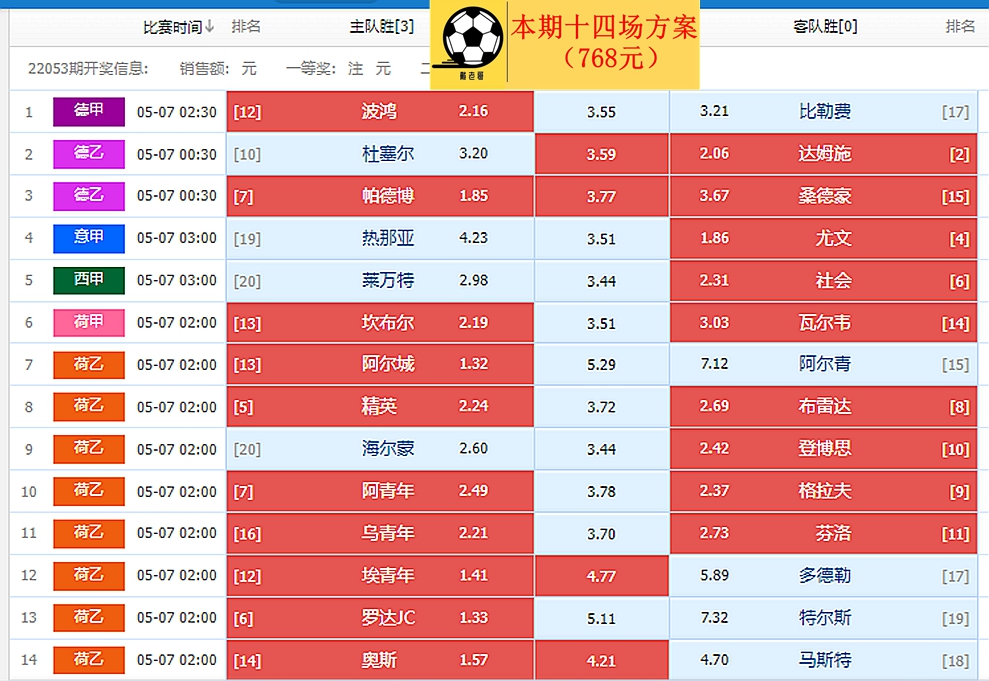Click the green 西甲 league badge
Viewport: 989px width, 681px height.
pyautogui.click(x=89, y=281)
